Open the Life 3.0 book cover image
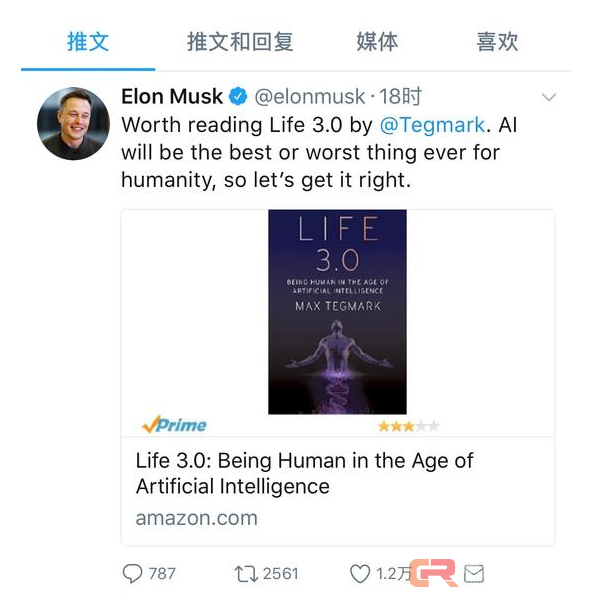The height and width of the screenshot is (606, 603). (x=337, y=312)
